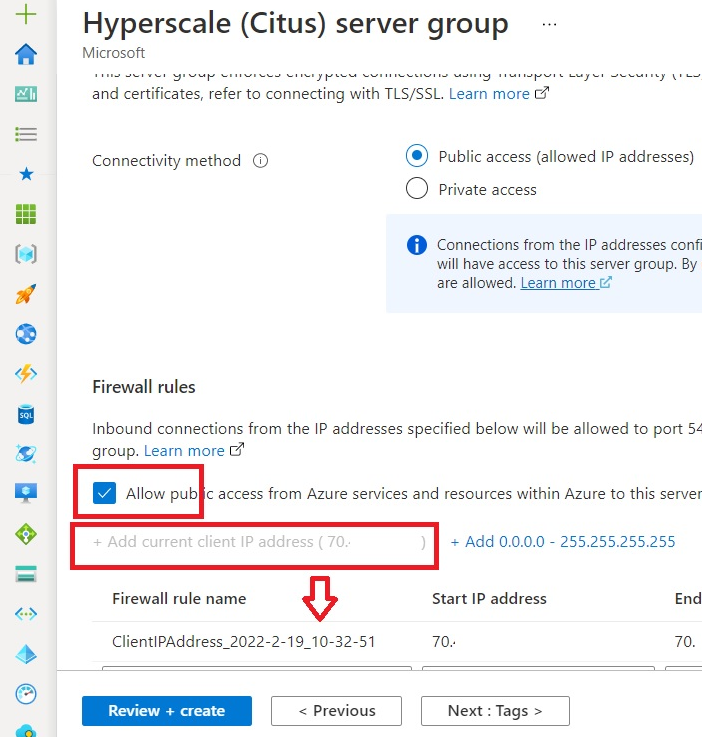
Task: Open the SQL databases icon
Action: coord(26,414)
